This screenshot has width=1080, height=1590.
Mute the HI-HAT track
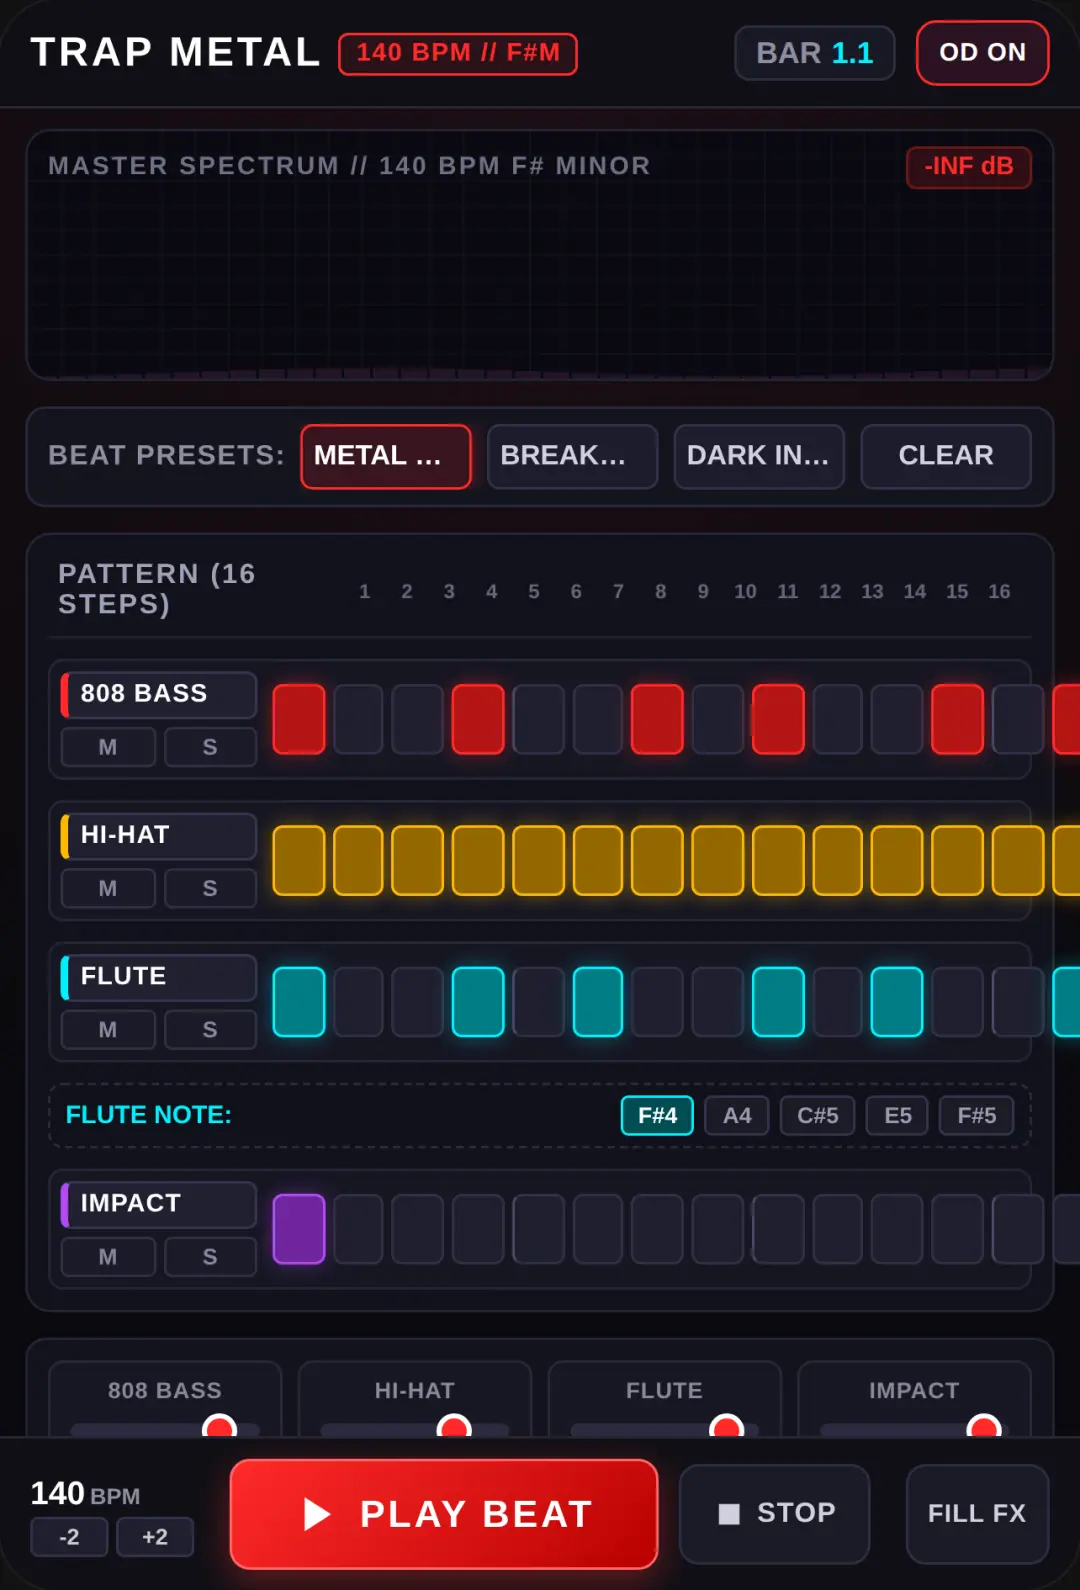(108, 888)
